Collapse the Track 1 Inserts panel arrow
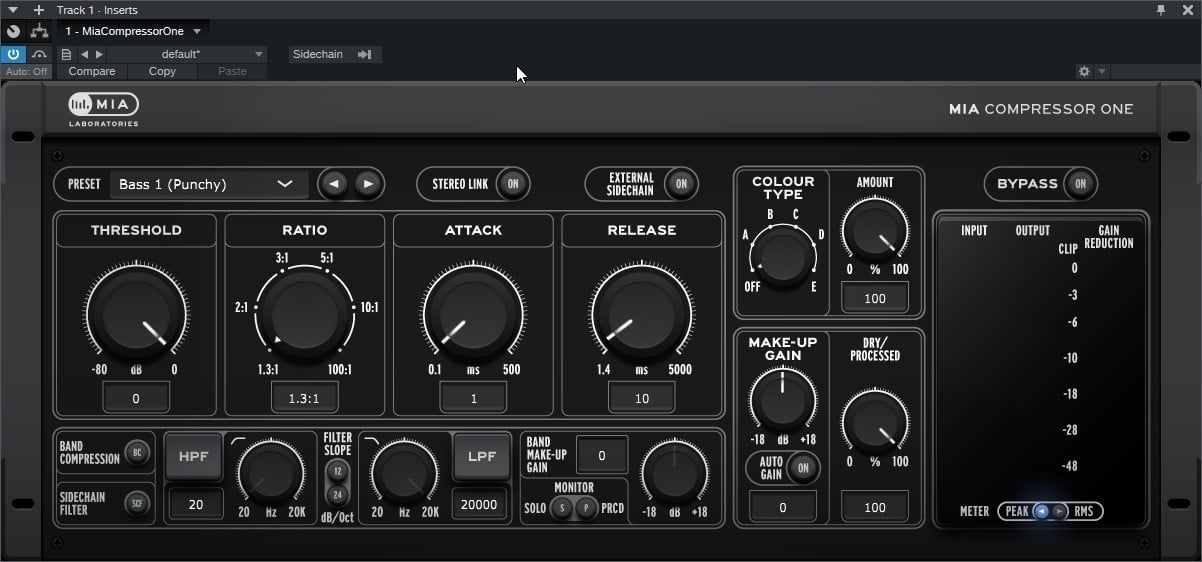The image size is (1202, 562). (x=13, y=9)
